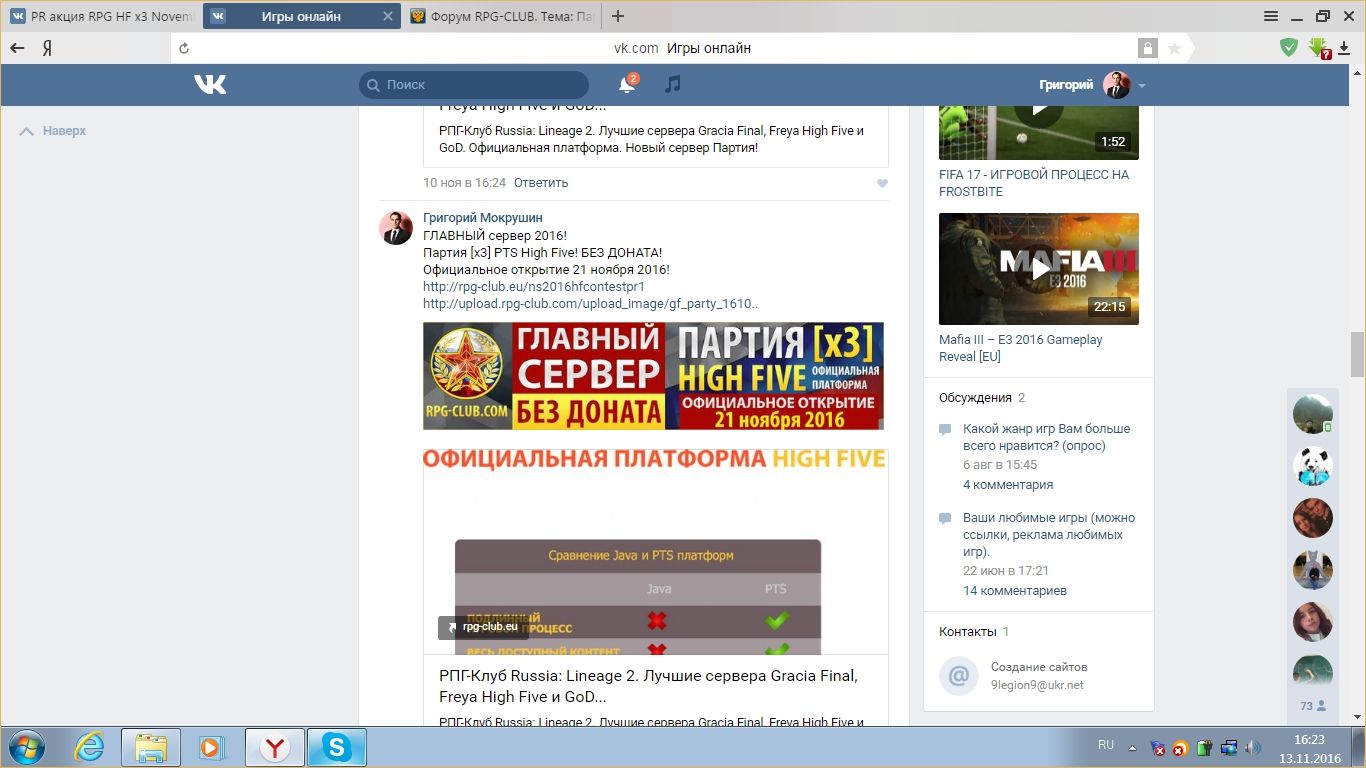Open the upload.rpg-club.com image link

[x=590, y=304]
